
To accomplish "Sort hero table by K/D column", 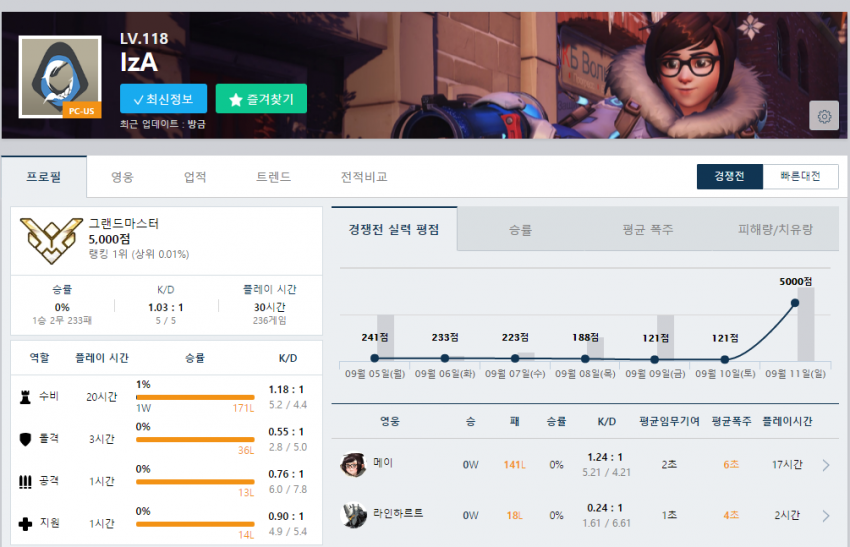I will (606, 421).
